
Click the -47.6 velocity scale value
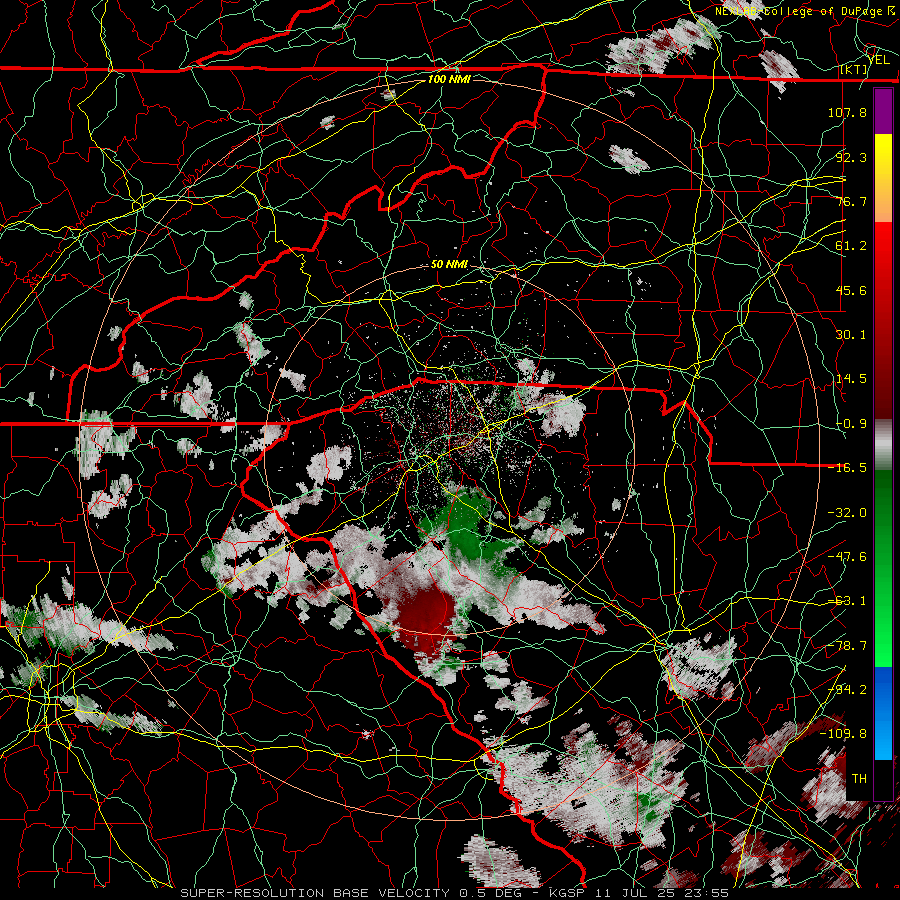point(847,557)
